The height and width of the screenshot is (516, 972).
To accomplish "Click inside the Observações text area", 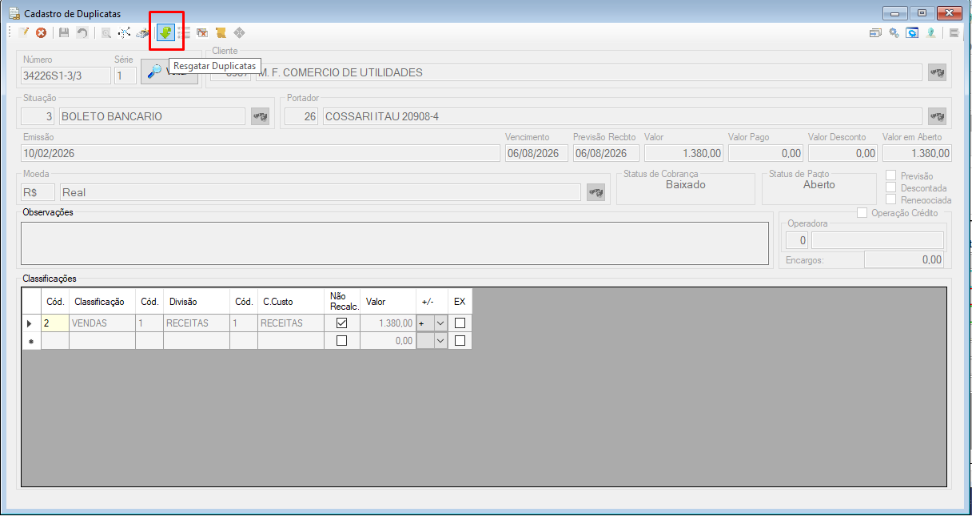I will [x=394, y=243].
